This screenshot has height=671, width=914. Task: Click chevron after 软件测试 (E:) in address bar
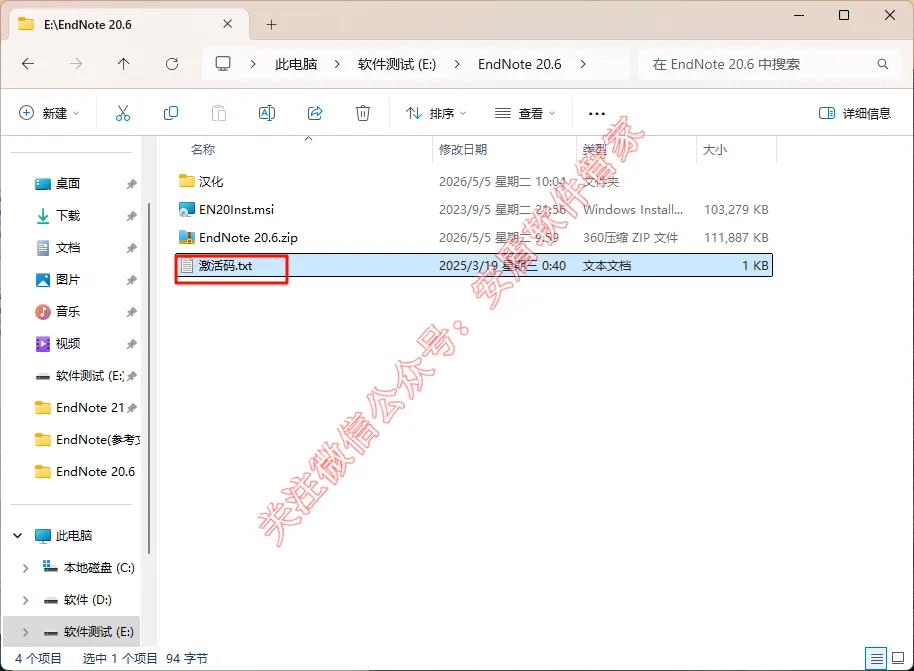pyautogui.click(x=456, y=64)
